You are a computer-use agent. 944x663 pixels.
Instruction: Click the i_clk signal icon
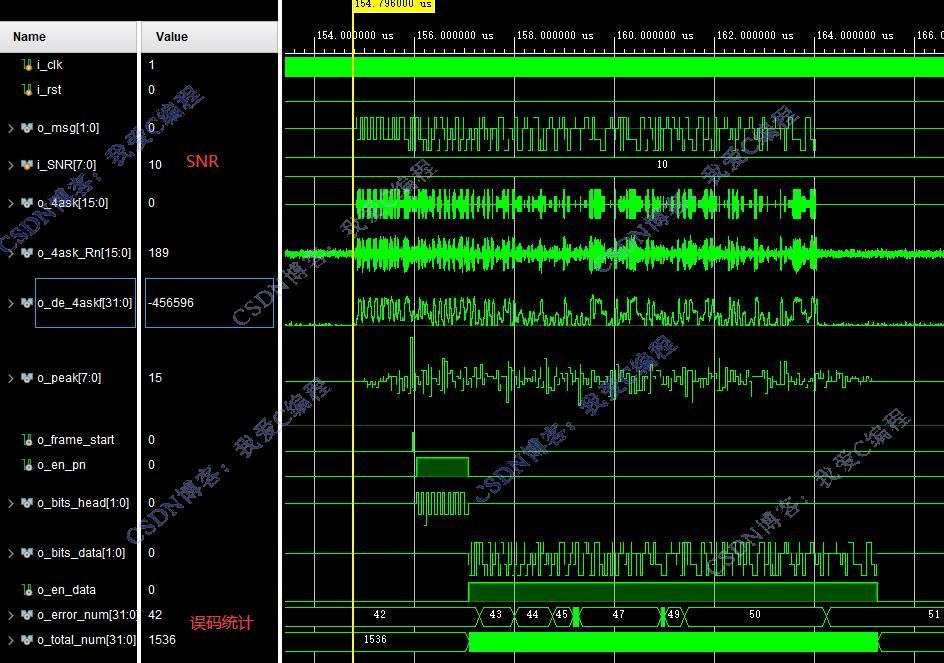tap(28, 65)
